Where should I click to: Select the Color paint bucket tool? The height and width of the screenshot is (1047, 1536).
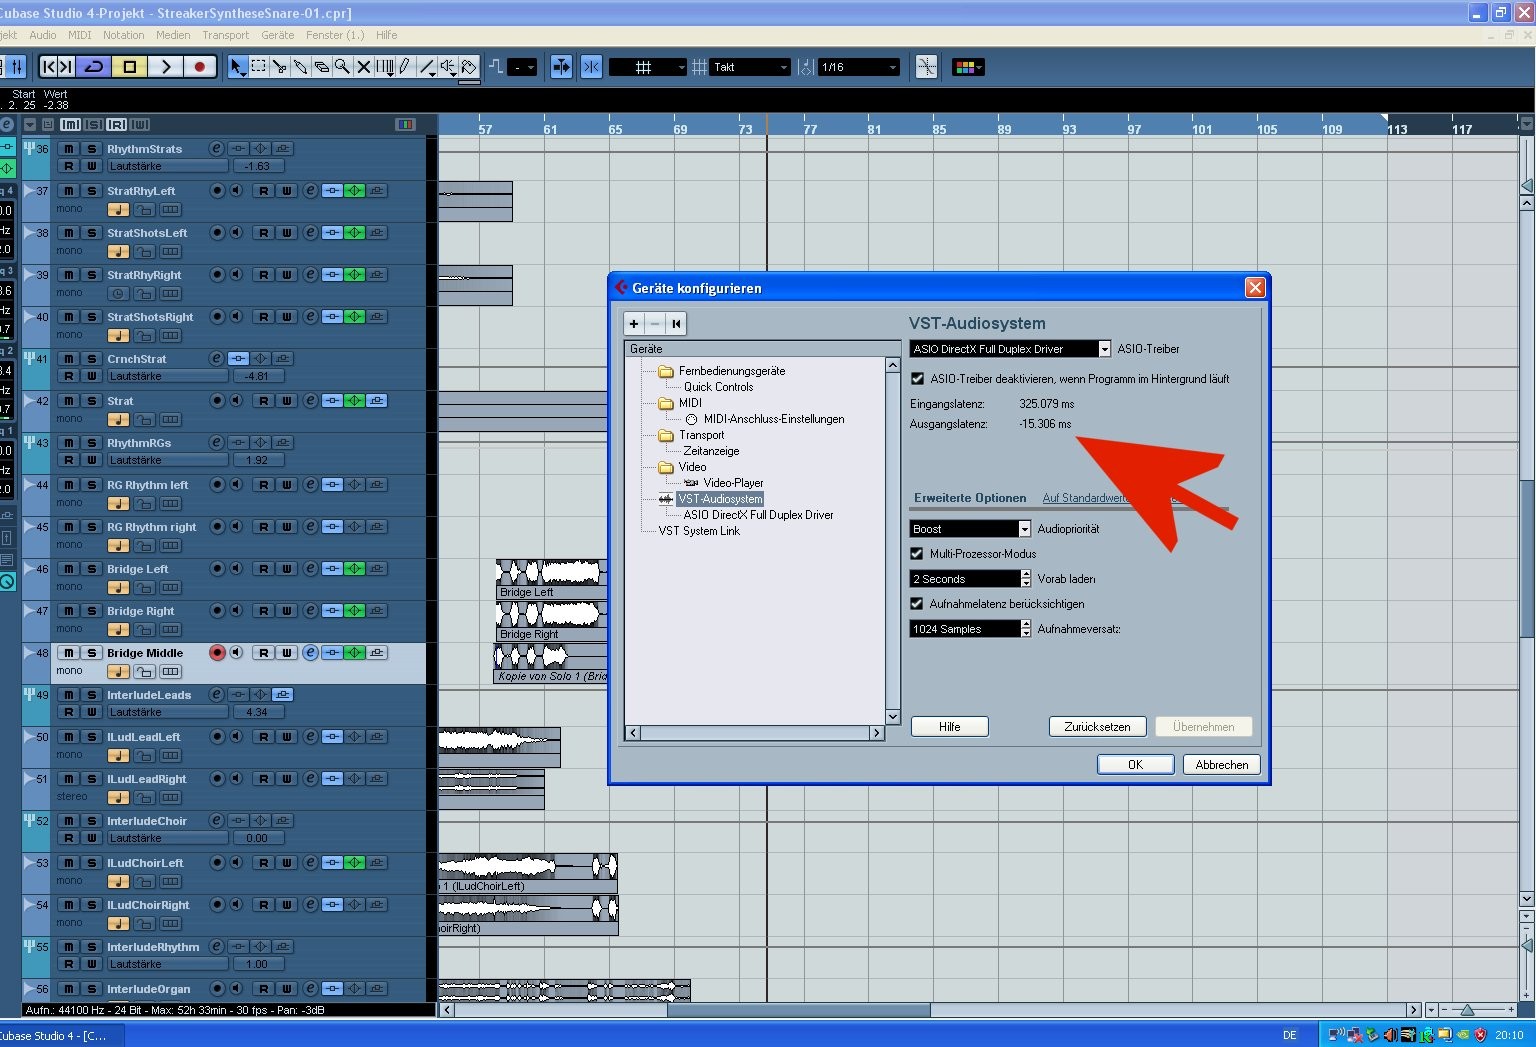pyautogui.click(x=469, y=67)
